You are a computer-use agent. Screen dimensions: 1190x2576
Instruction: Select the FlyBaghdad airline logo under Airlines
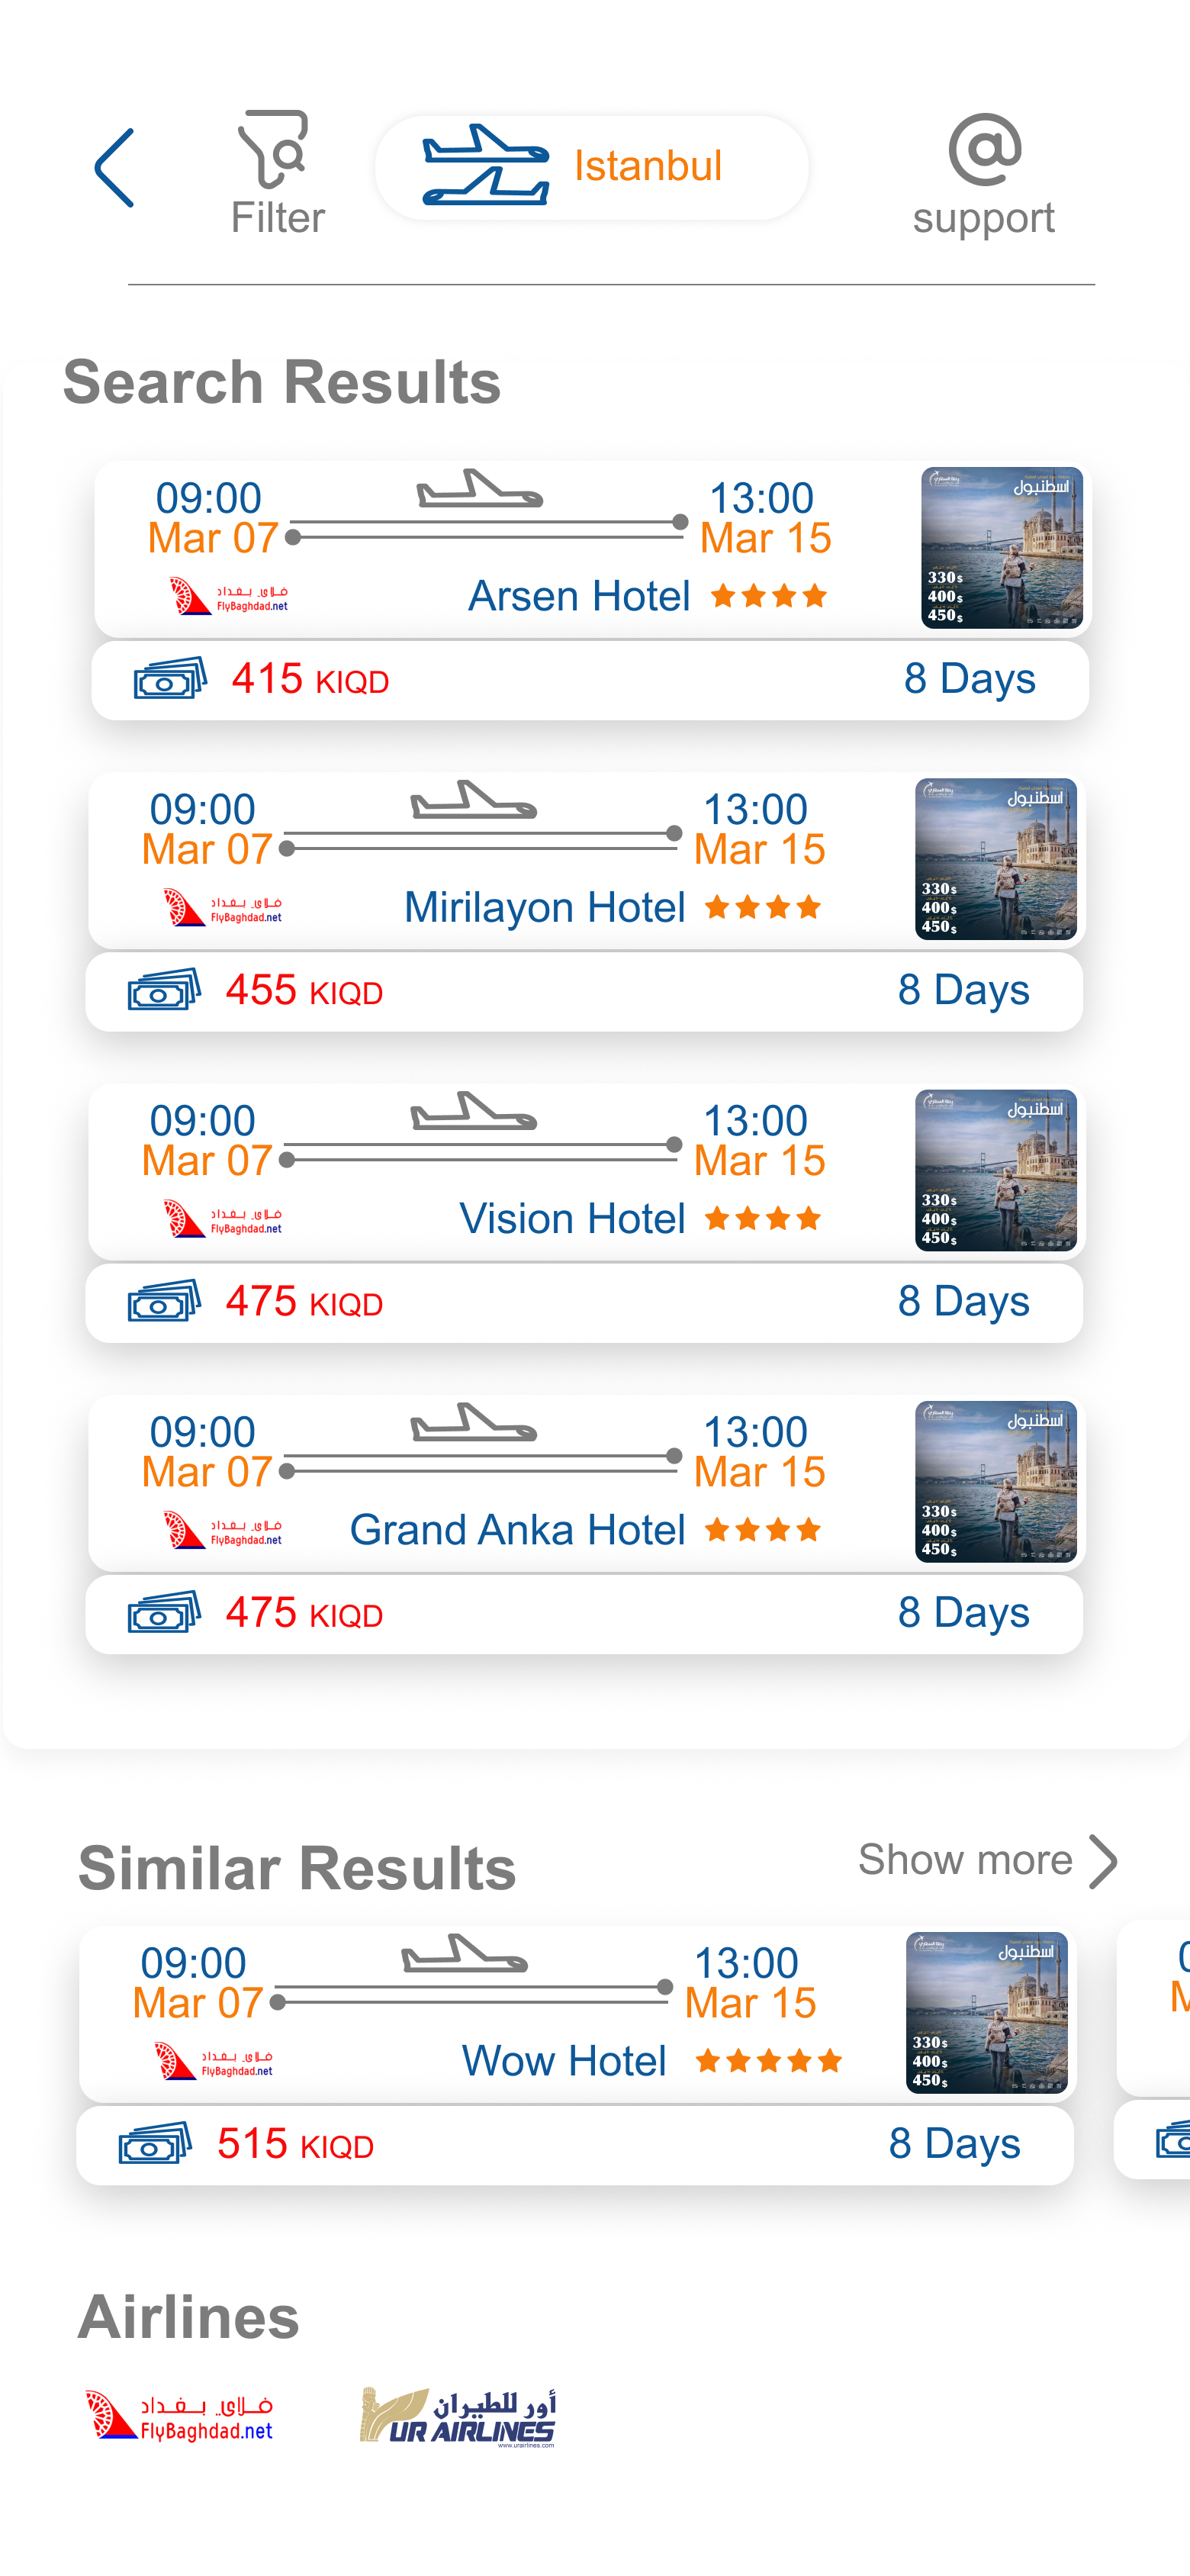coord(180,2417)
